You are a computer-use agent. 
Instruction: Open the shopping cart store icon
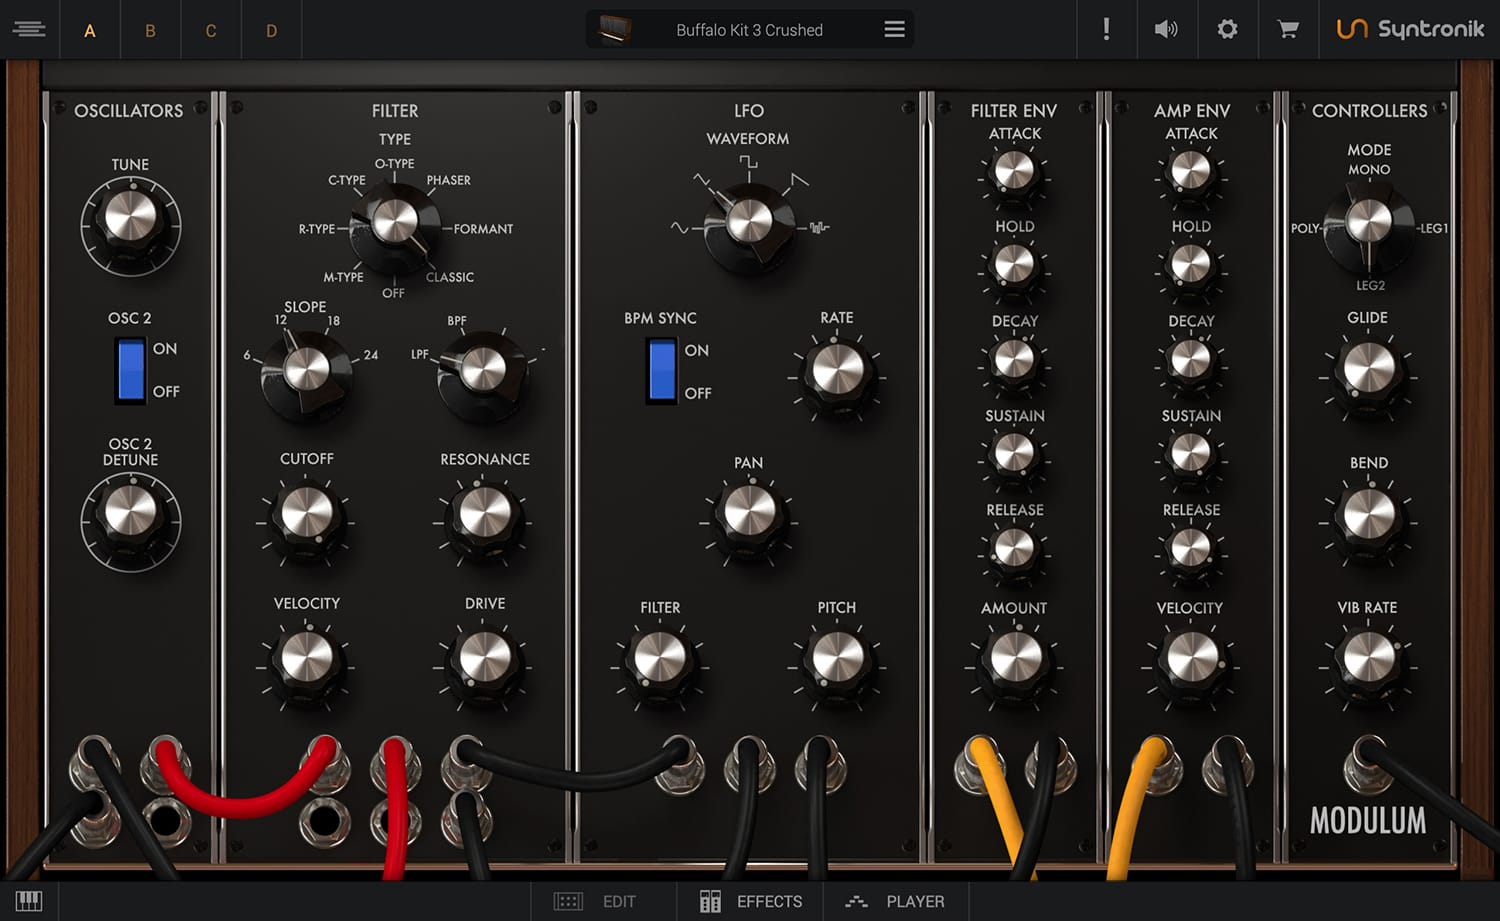(1288, 29)
